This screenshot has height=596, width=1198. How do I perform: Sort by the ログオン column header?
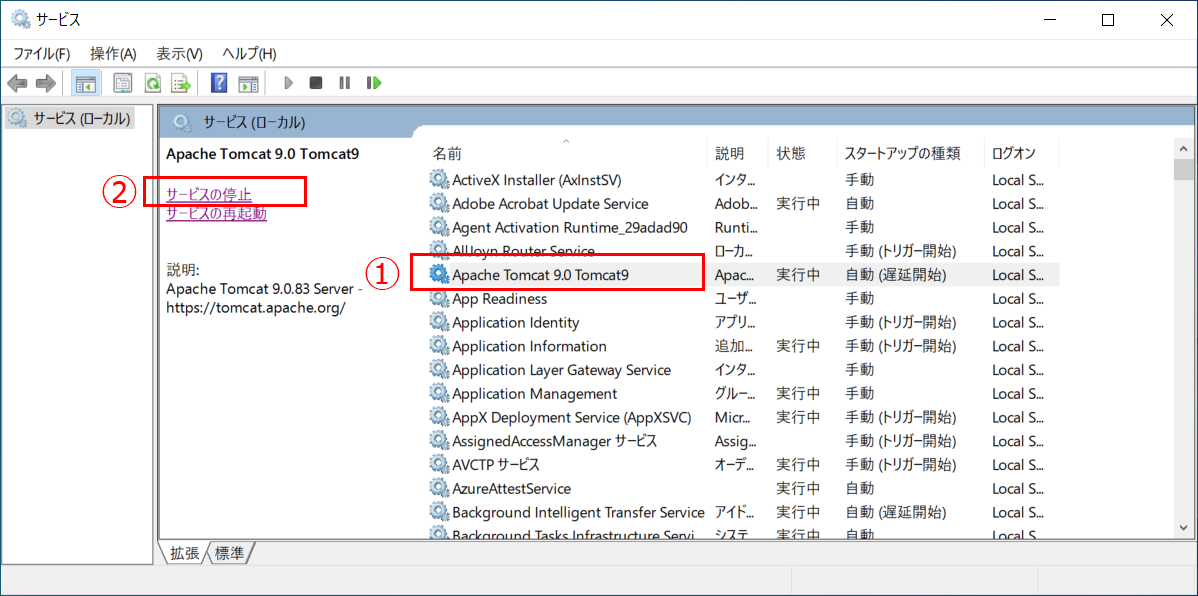pos(1022,153)
